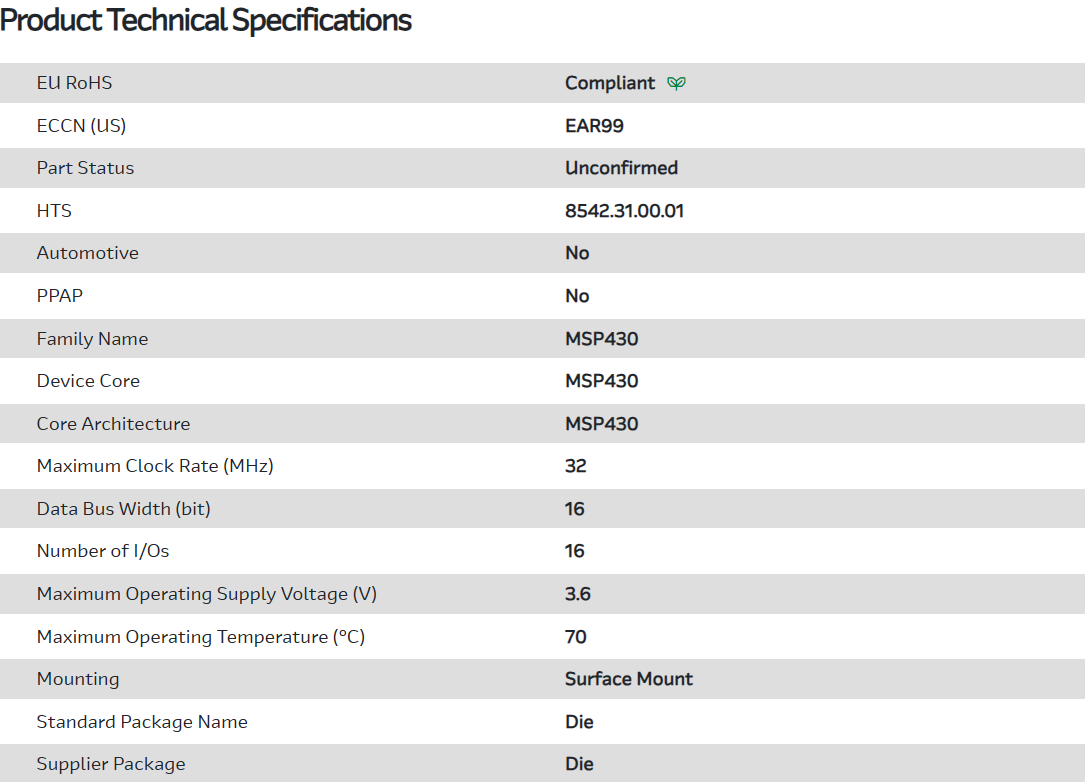The width and height of the screenshot is (1085, 782).
Task: Click the Standard Package Name label
Action: tap(142, 722)
